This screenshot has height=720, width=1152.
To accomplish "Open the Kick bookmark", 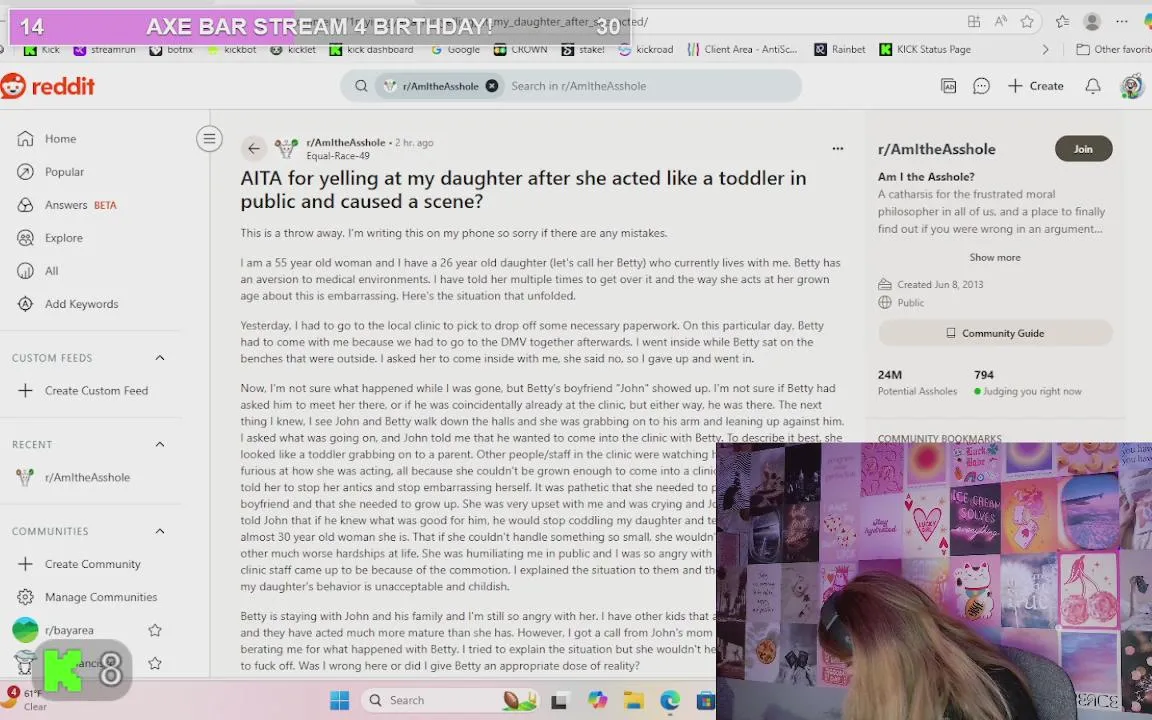I will pyautogui.click(x=42, y=49).
